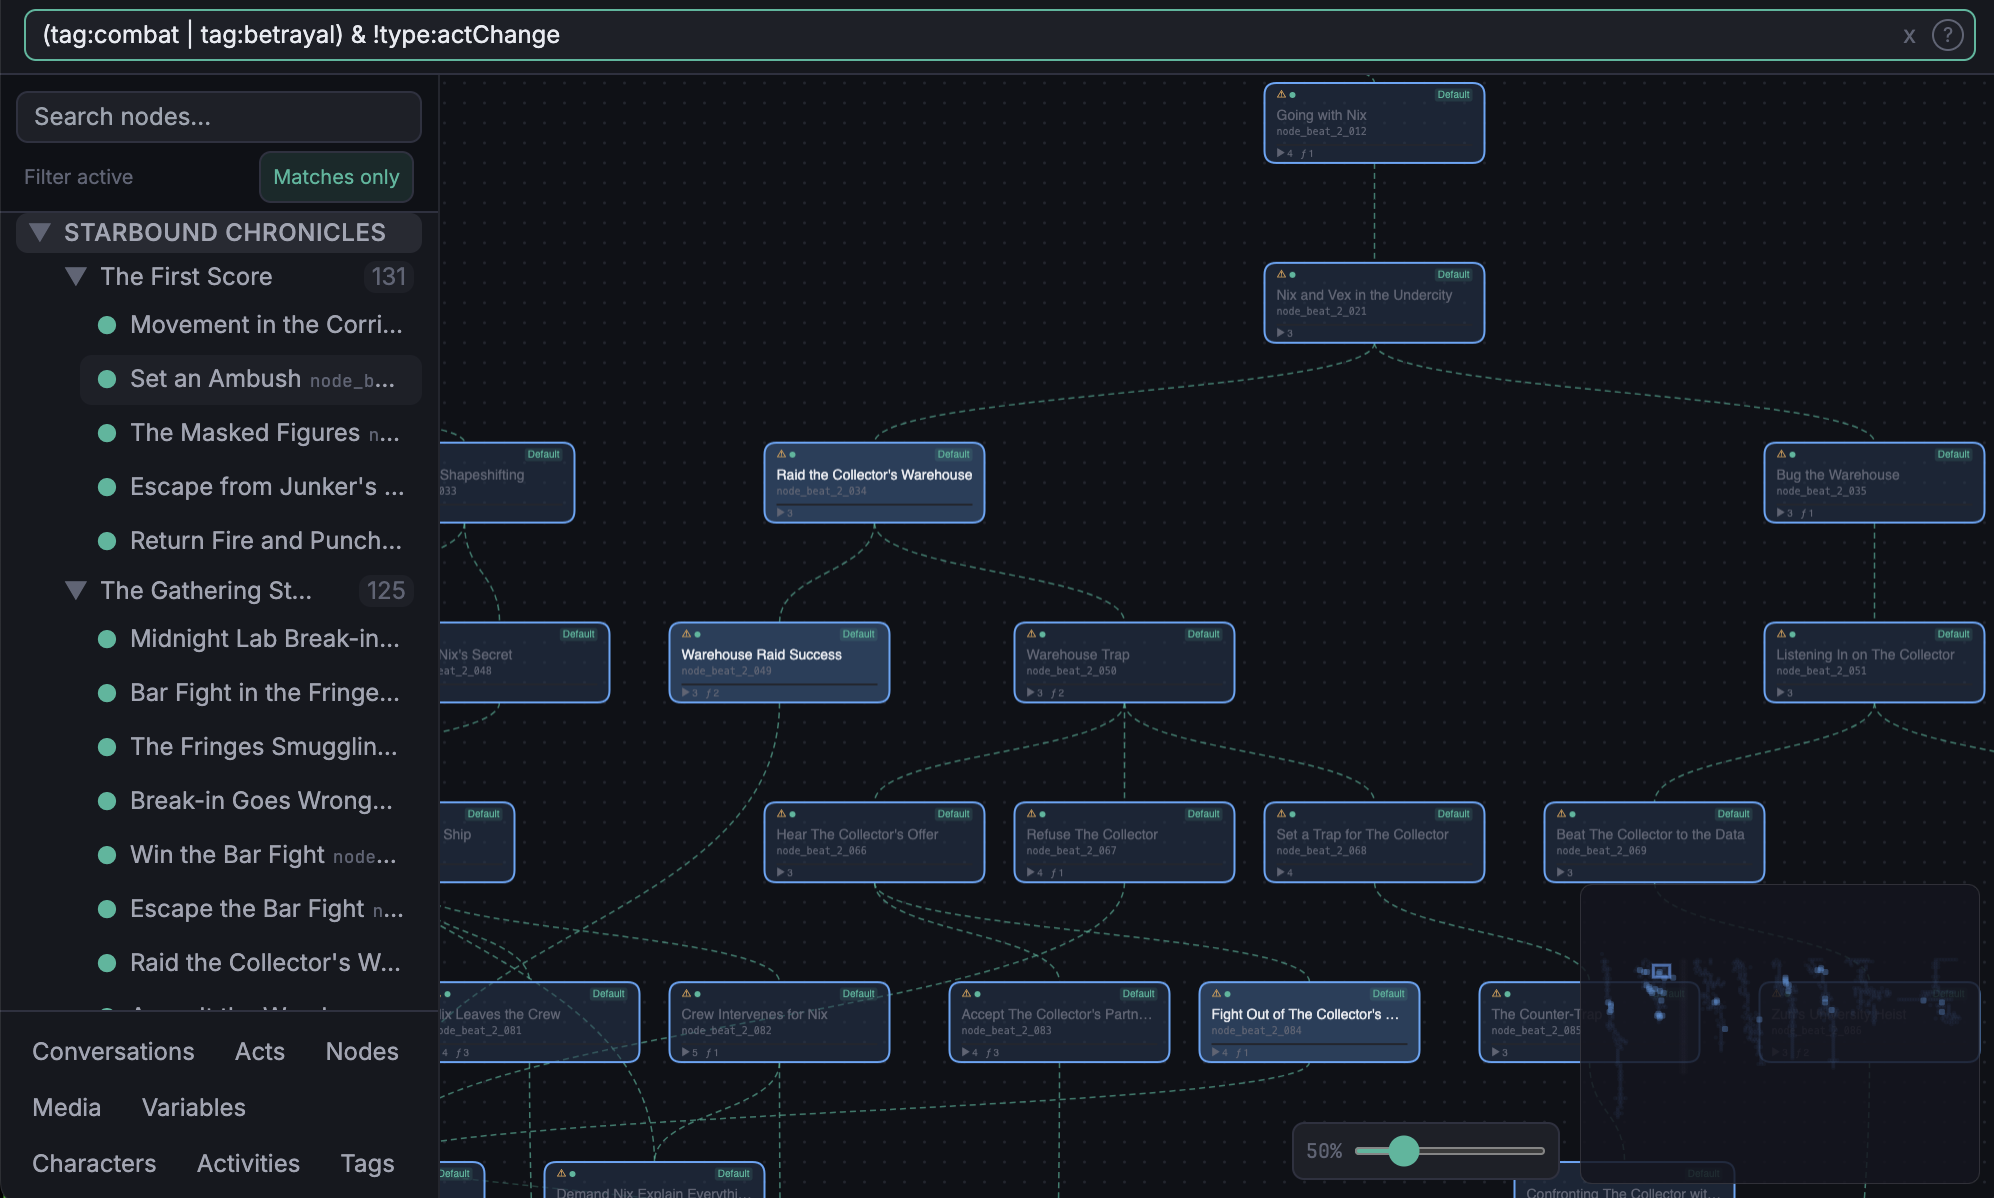This screenshot has width=1994, height=1198.
Task: Click the warning triangle on Warehouse Raid Success node
Action: 687,634
